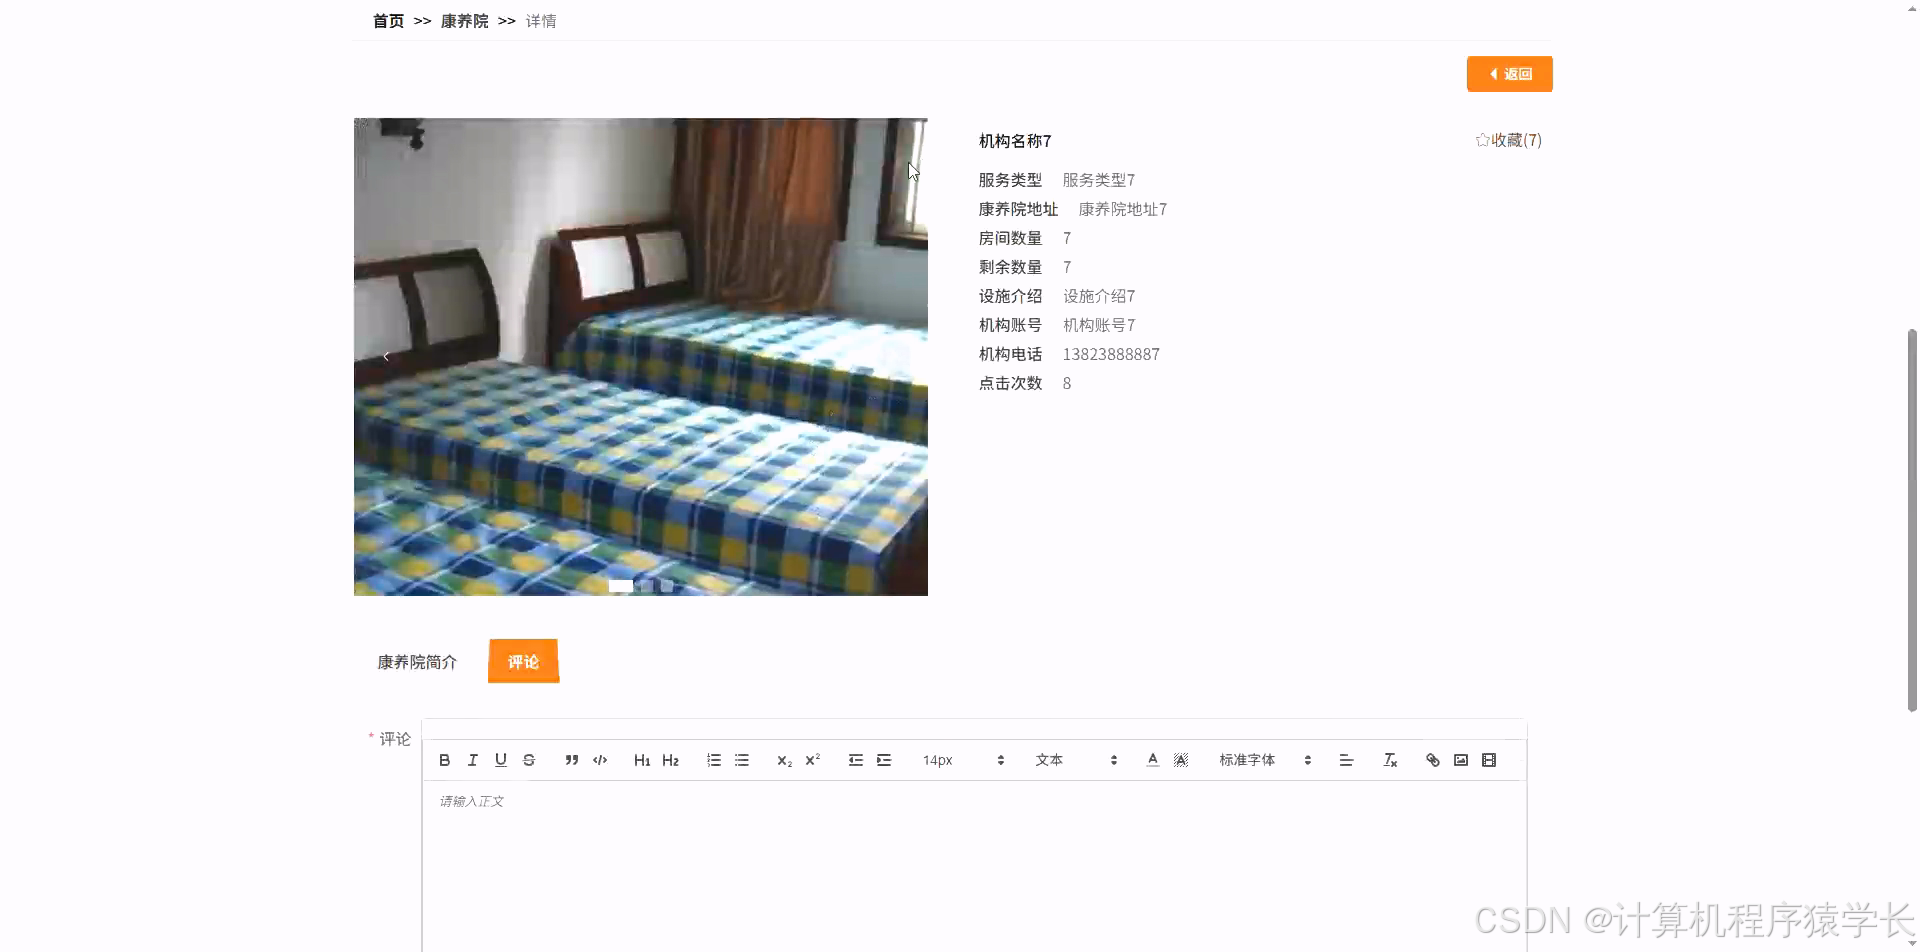Toggle bold formatting in the comment editor
Screen dimensions: 1920x952
coord(445,760)
